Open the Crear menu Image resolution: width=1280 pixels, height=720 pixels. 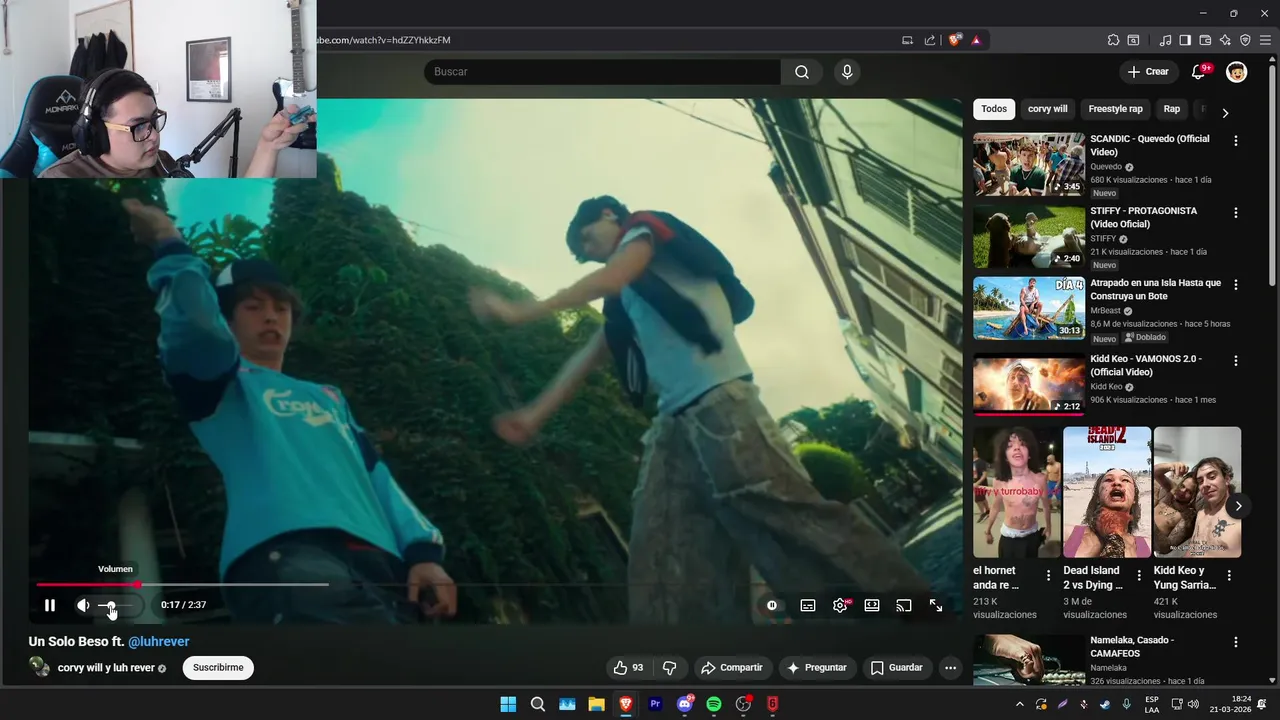point(1148,72)
